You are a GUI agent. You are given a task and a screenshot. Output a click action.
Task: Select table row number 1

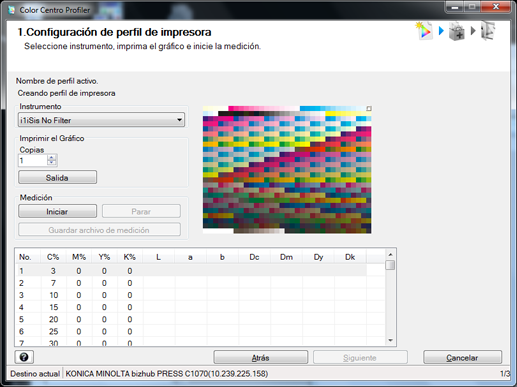coord(192,271)
